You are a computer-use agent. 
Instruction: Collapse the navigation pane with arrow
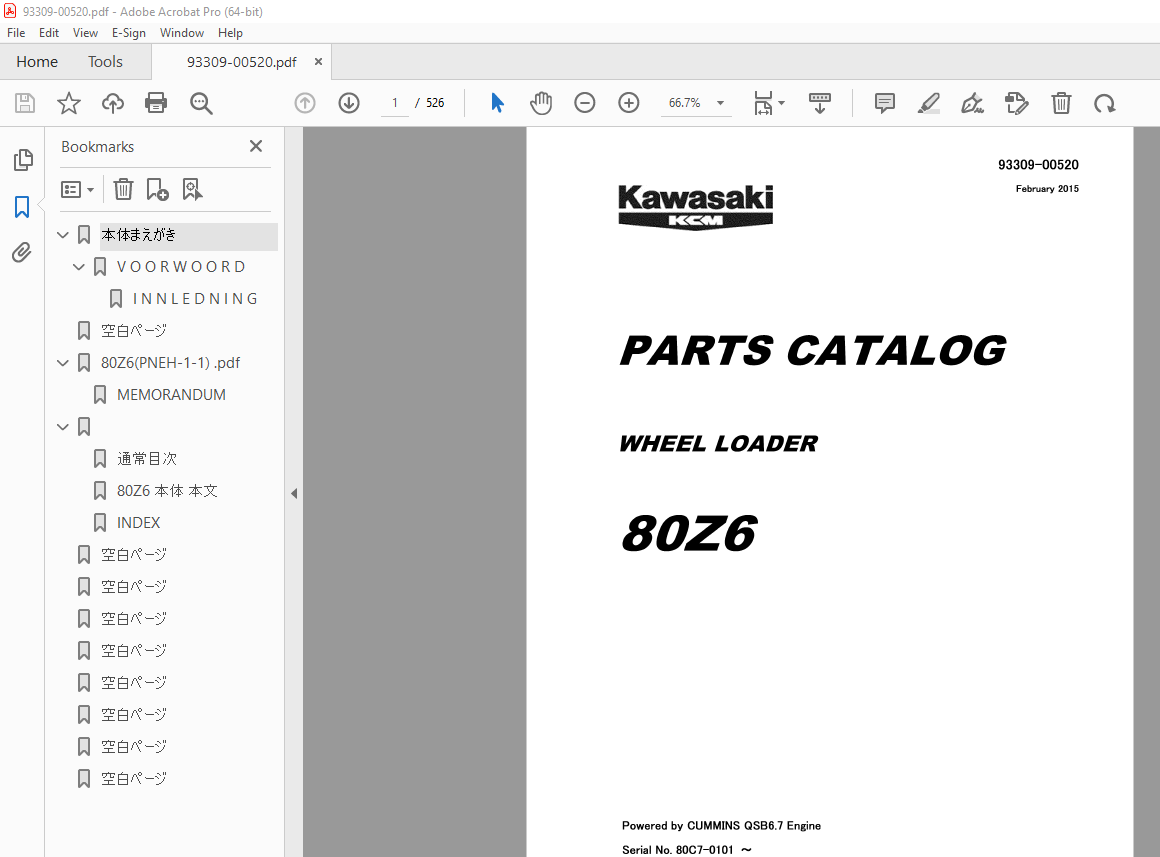[x=294, y=494]
